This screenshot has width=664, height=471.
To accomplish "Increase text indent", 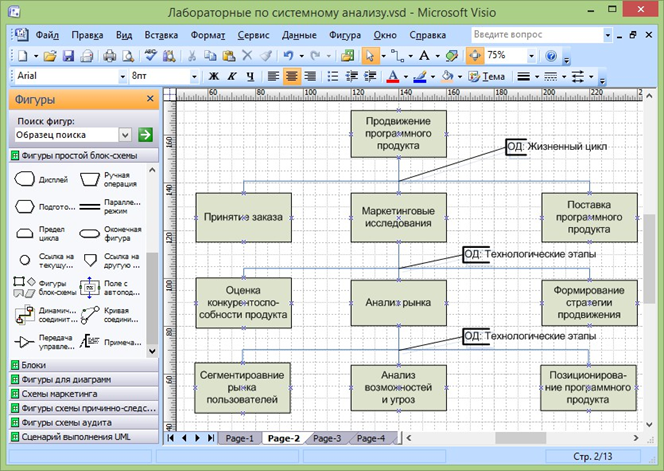I will pos(370,76).
